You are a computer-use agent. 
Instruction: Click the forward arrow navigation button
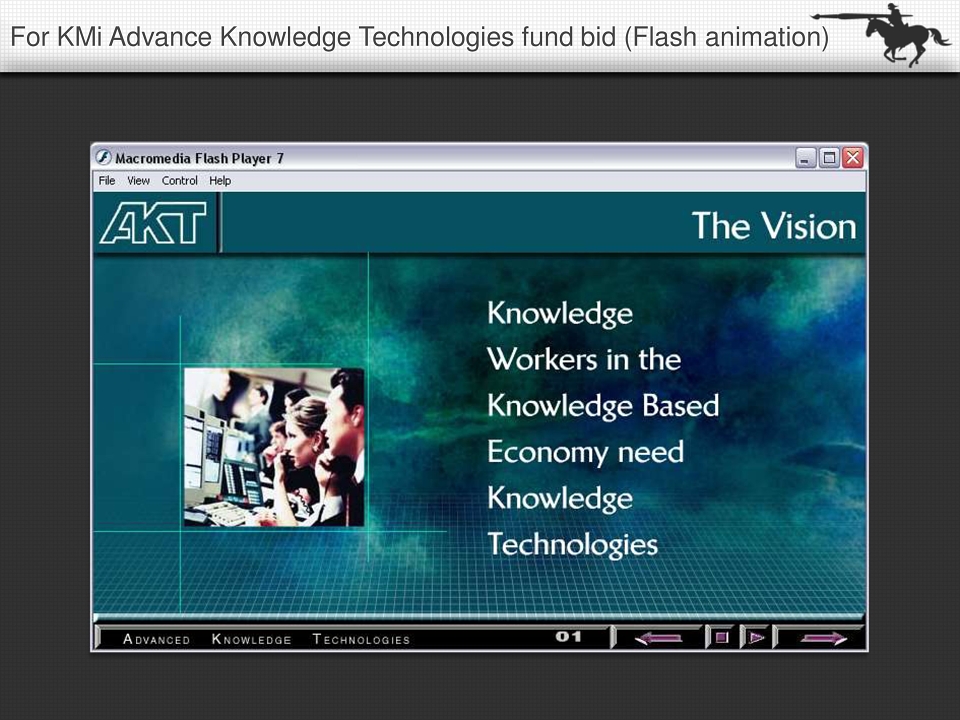coord(823,638)
